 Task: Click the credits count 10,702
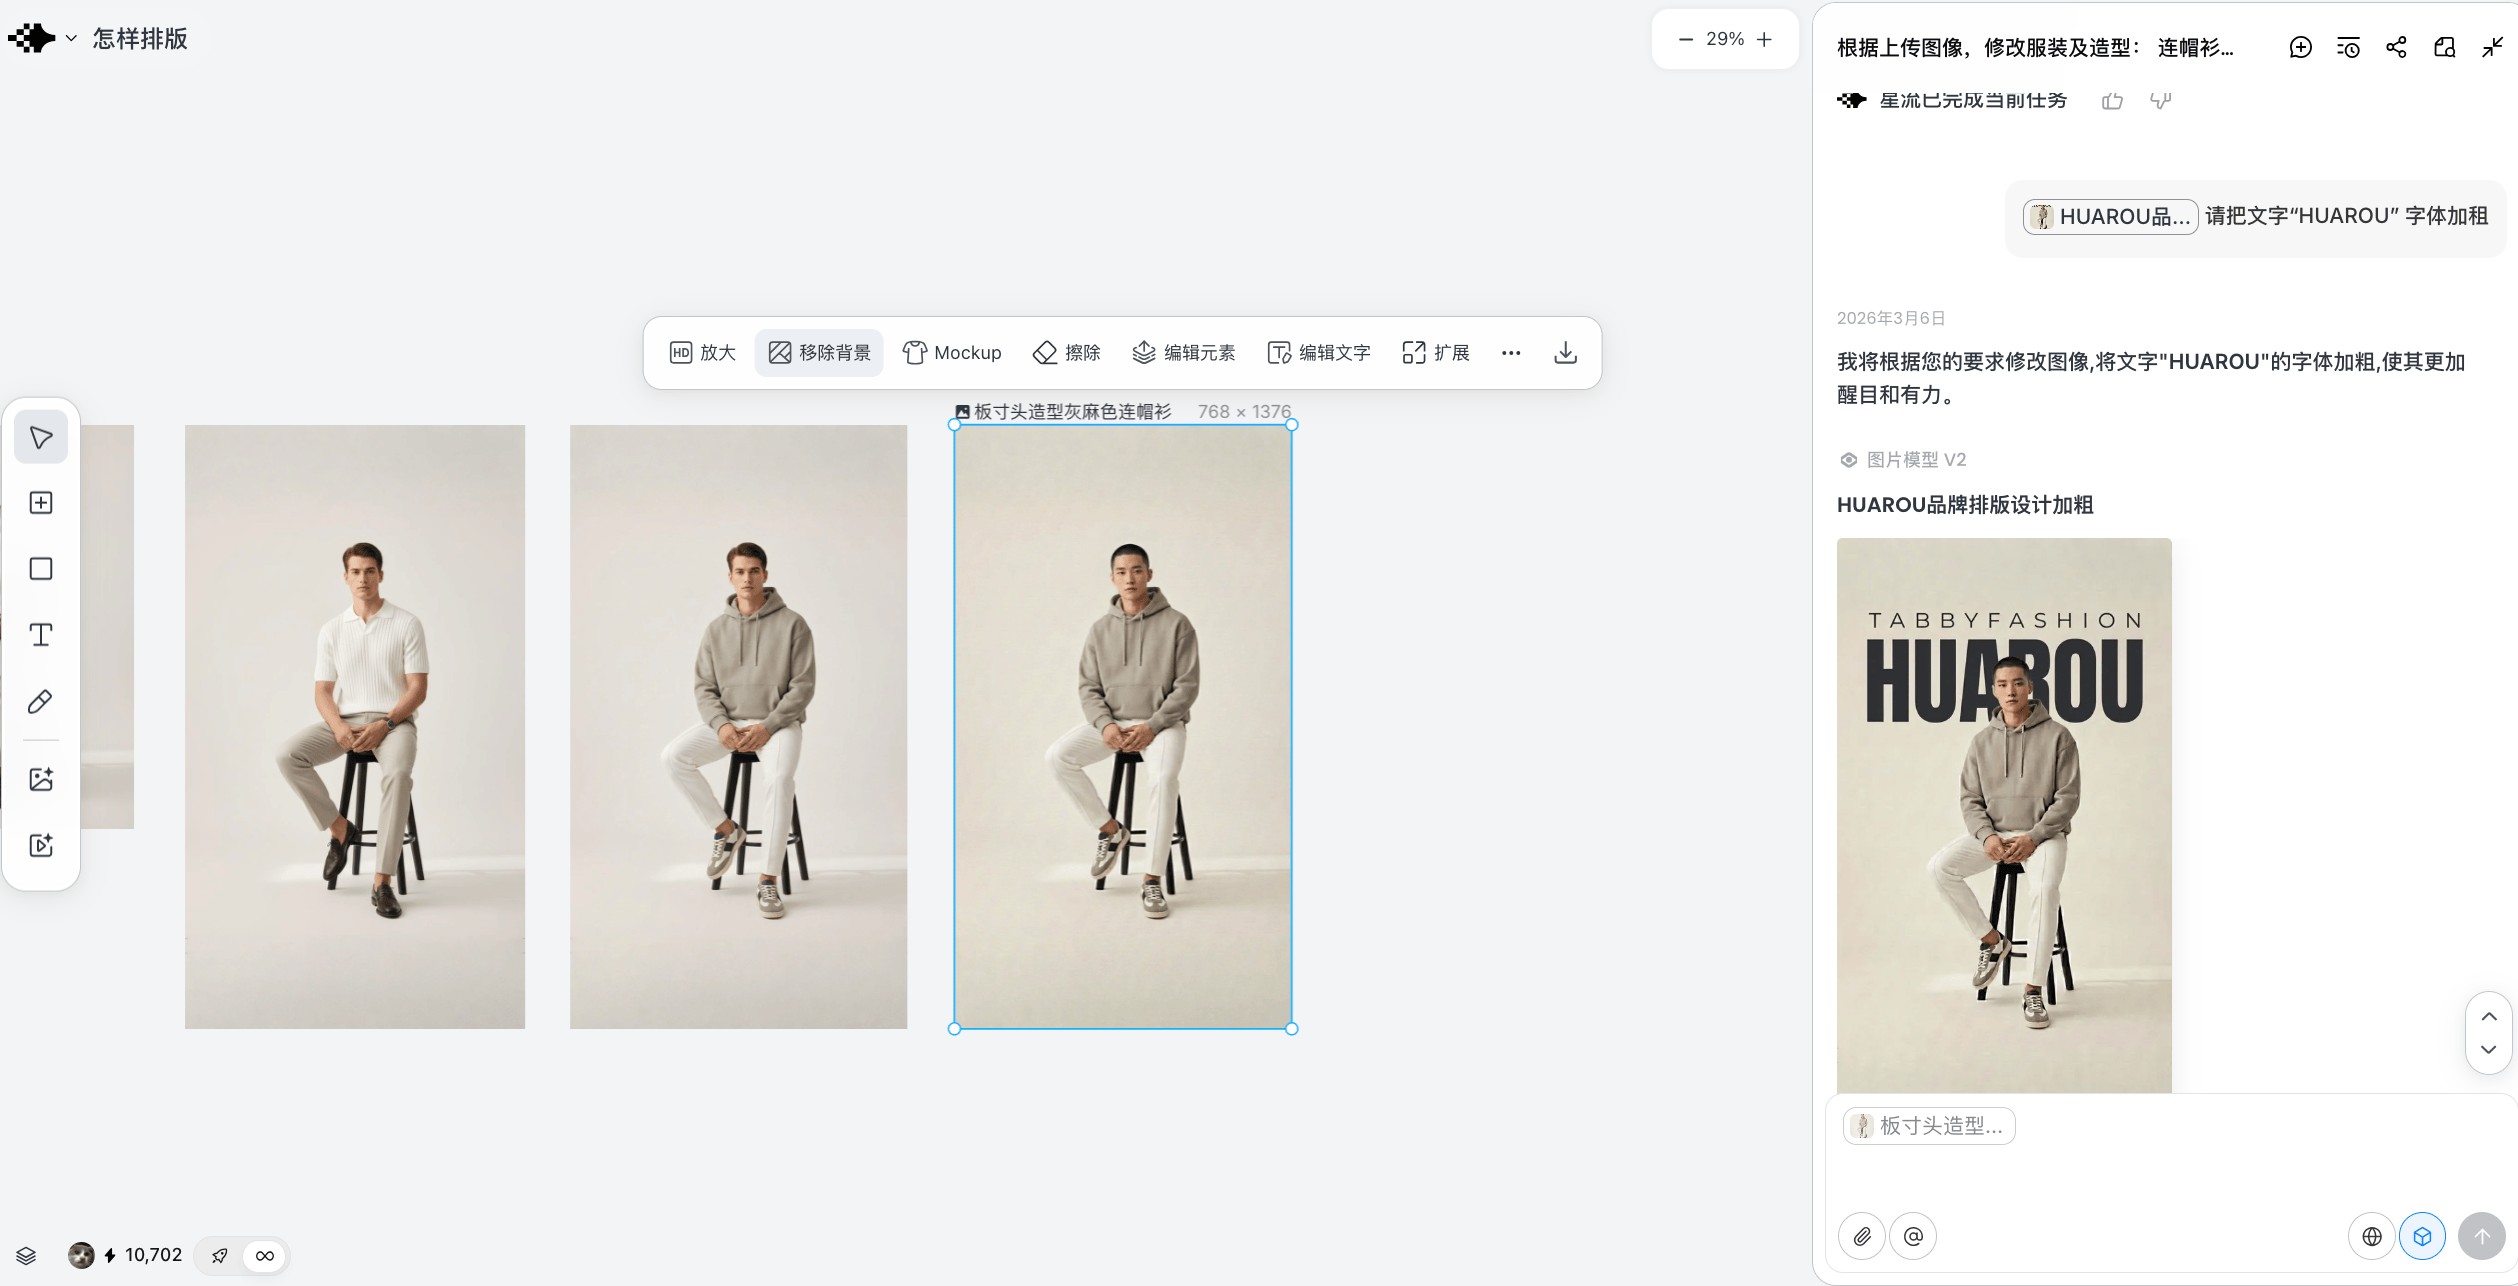tap(154, 1255)
